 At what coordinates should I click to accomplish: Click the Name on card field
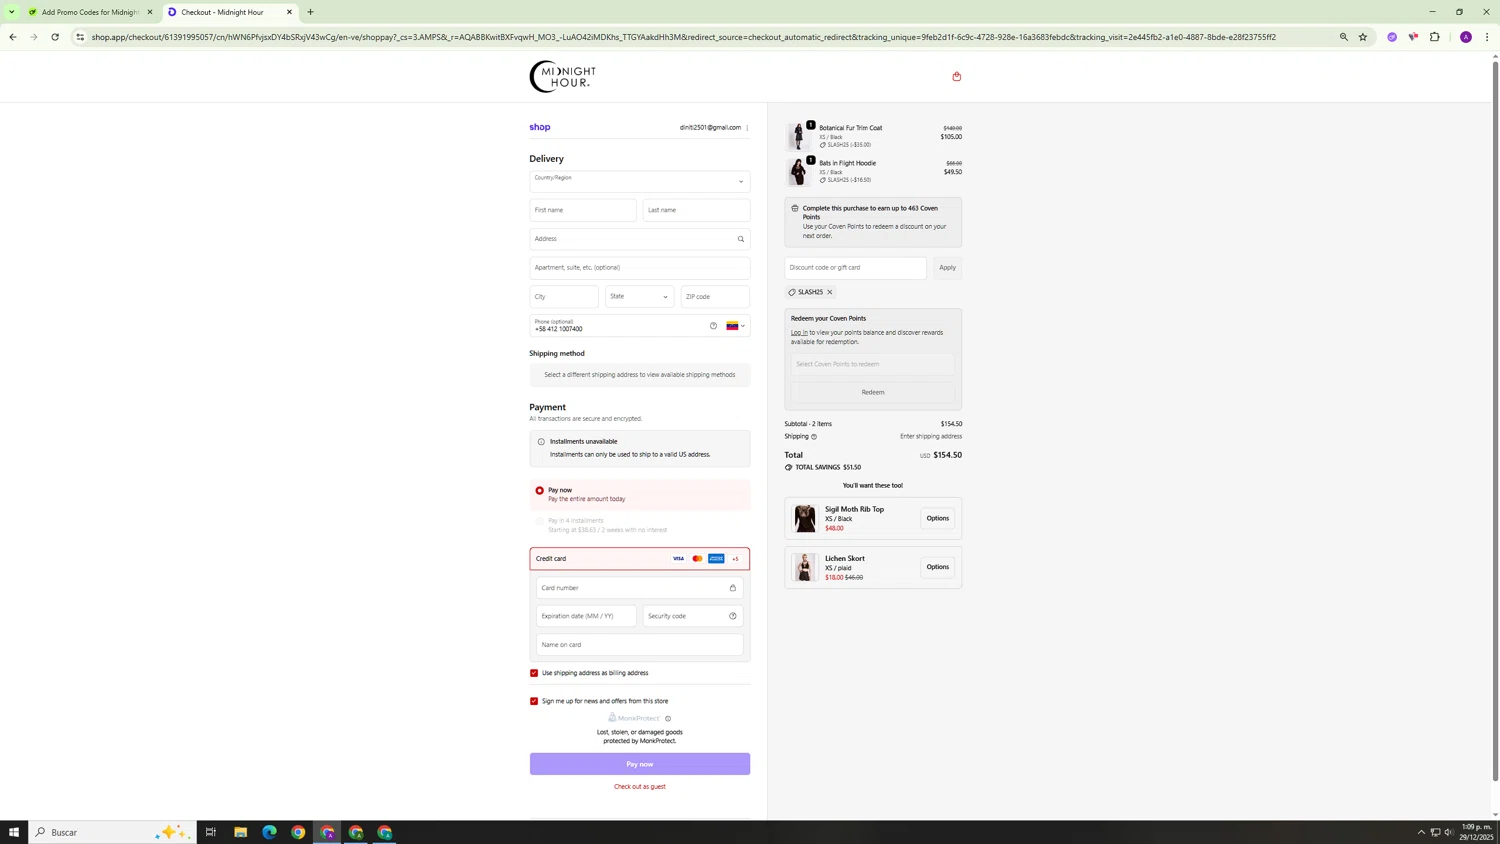point(640,645)
